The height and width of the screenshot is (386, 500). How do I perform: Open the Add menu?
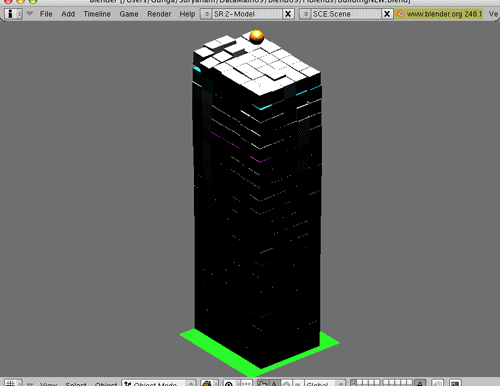[68, 14]
